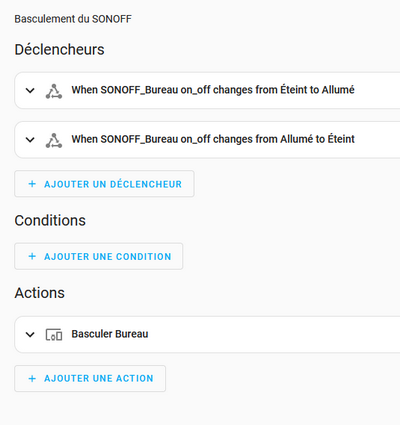Open trigger text 'changes from Éteint to Allumé'

pos(284,90)
